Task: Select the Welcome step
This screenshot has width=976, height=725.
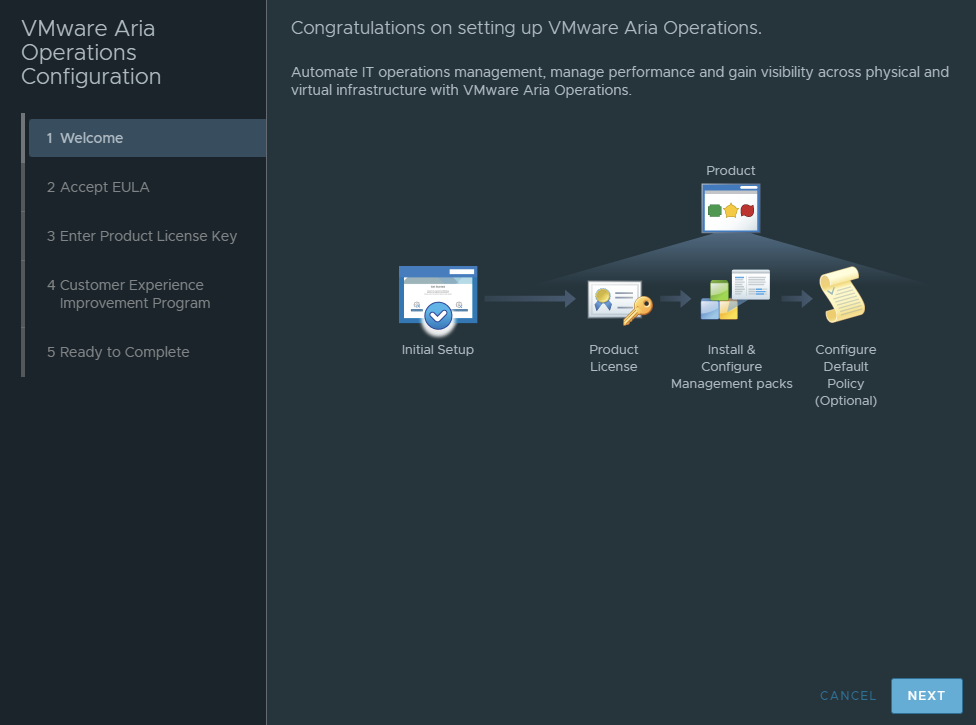Action: pos(148,138)
